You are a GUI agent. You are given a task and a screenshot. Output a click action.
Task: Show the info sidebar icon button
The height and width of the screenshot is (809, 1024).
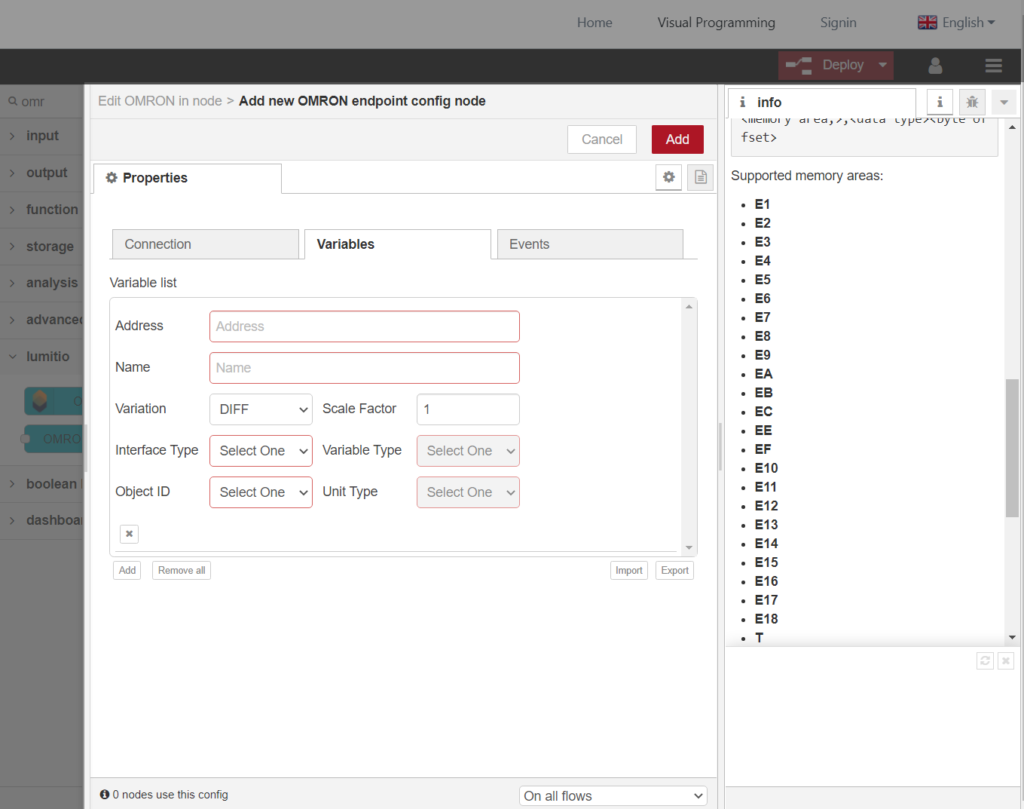pos(940,102)
